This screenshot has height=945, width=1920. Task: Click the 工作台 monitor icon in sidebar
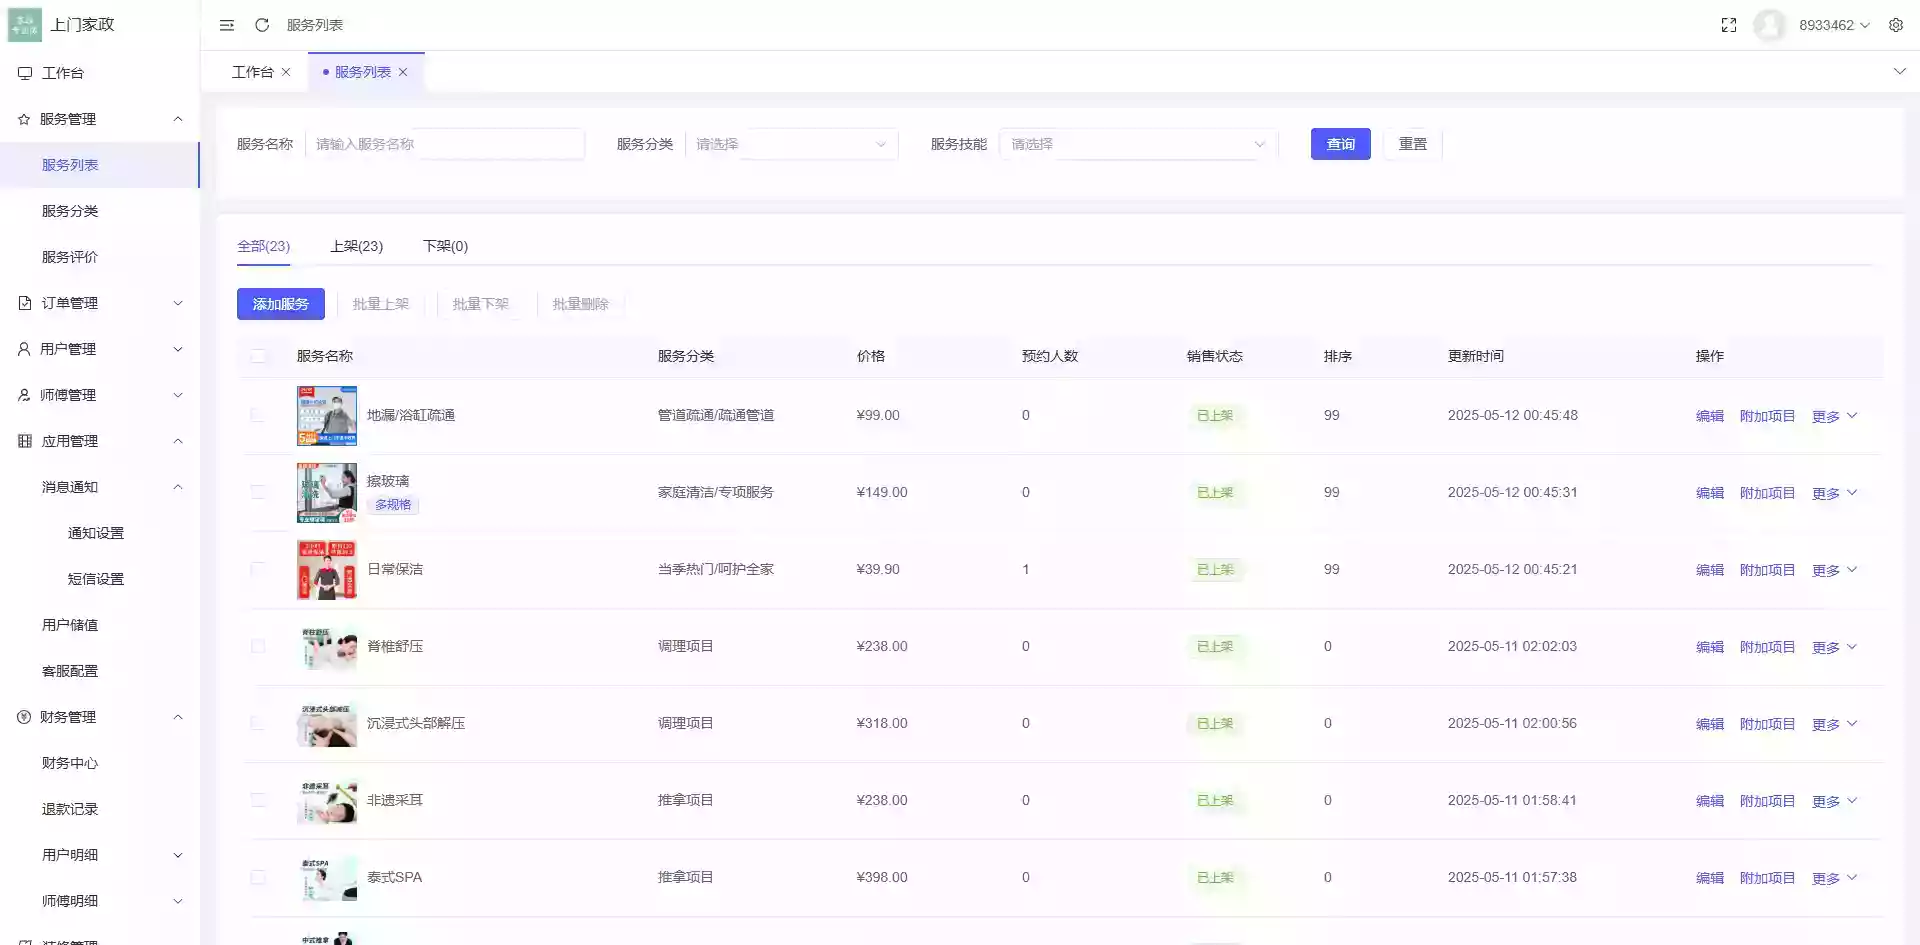(24, 72)
